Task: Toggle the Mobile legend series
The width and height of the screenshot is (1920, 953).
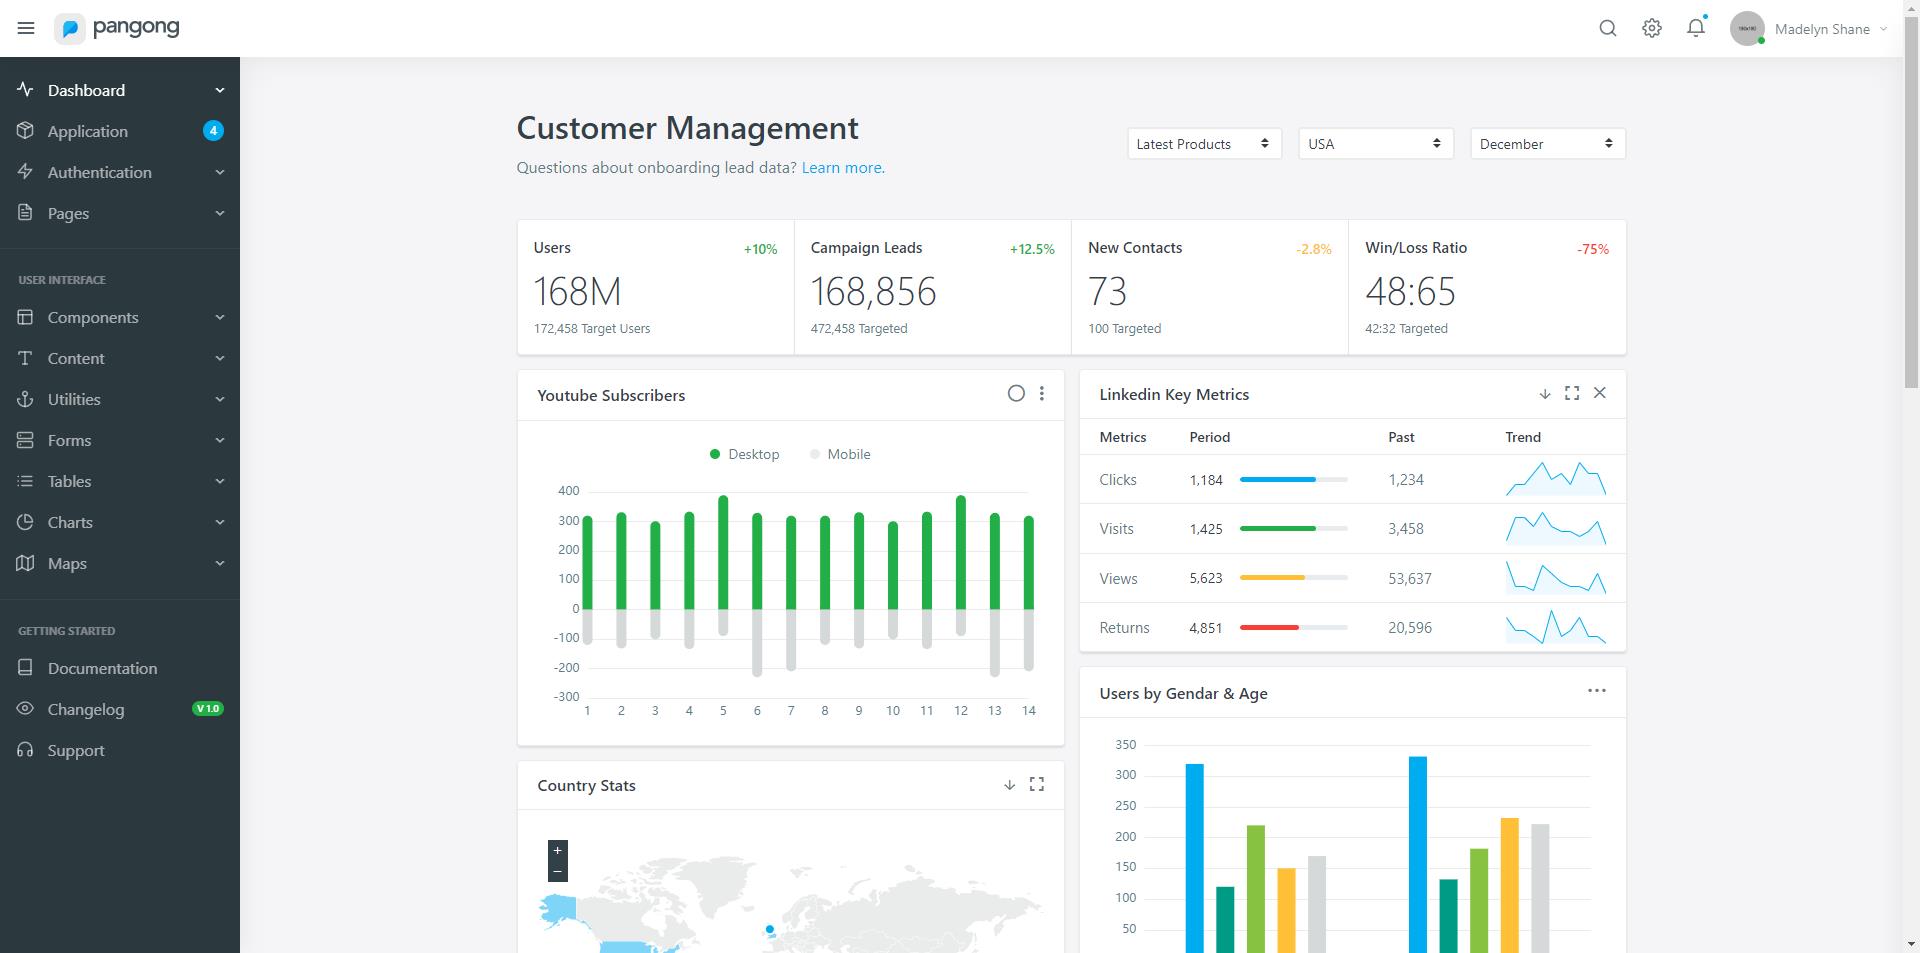Action: click(x=840, y=454)
